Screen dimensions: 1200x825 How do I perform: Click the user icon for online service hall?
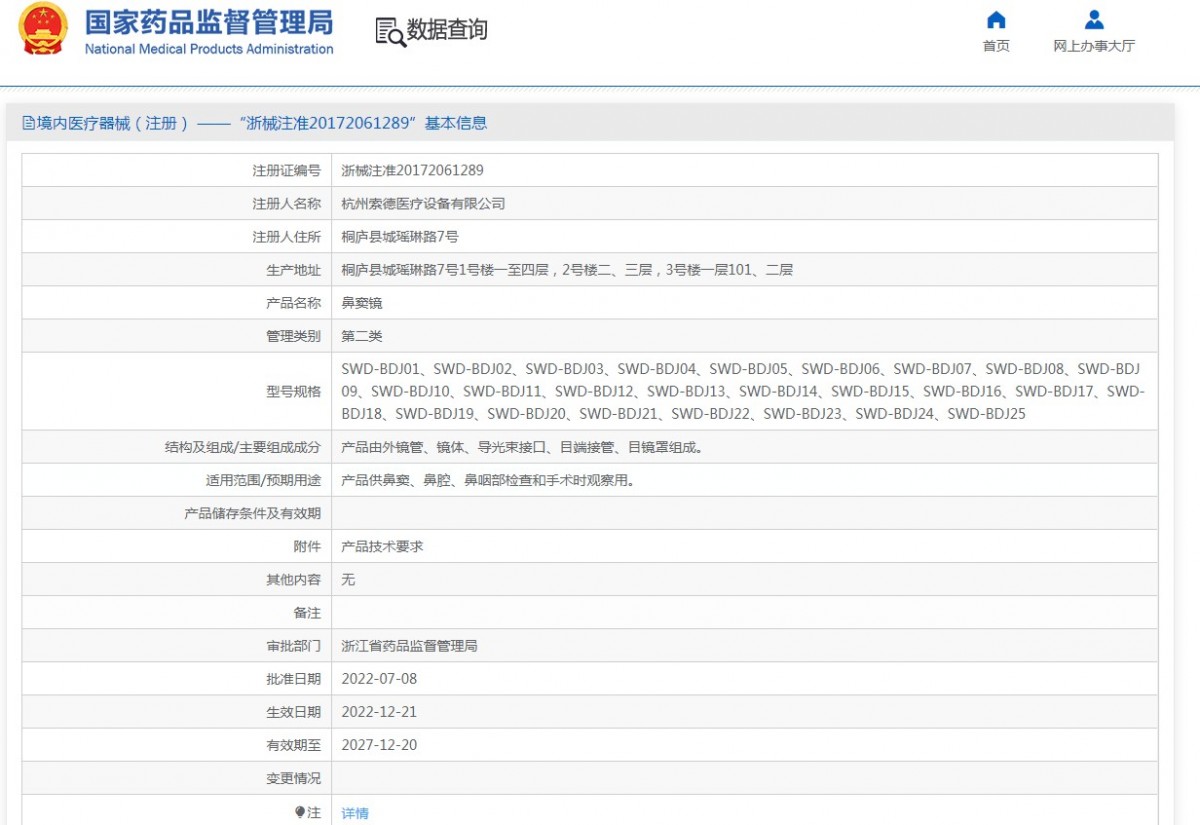[1094, 20]
